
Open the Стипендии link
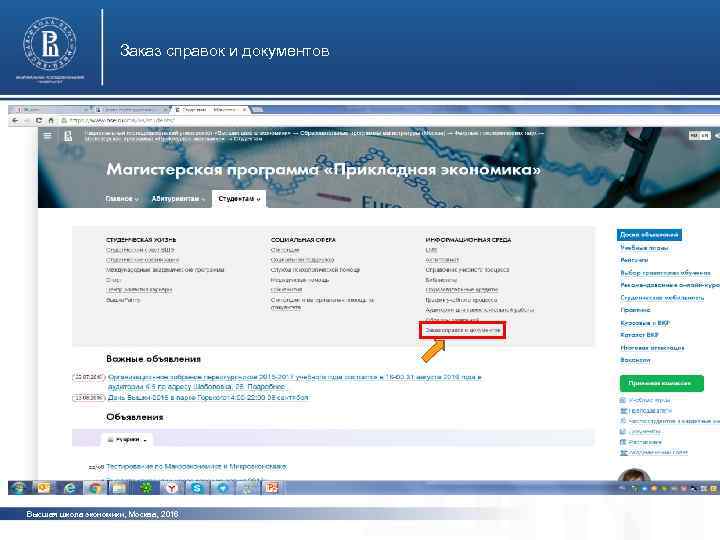285,250
